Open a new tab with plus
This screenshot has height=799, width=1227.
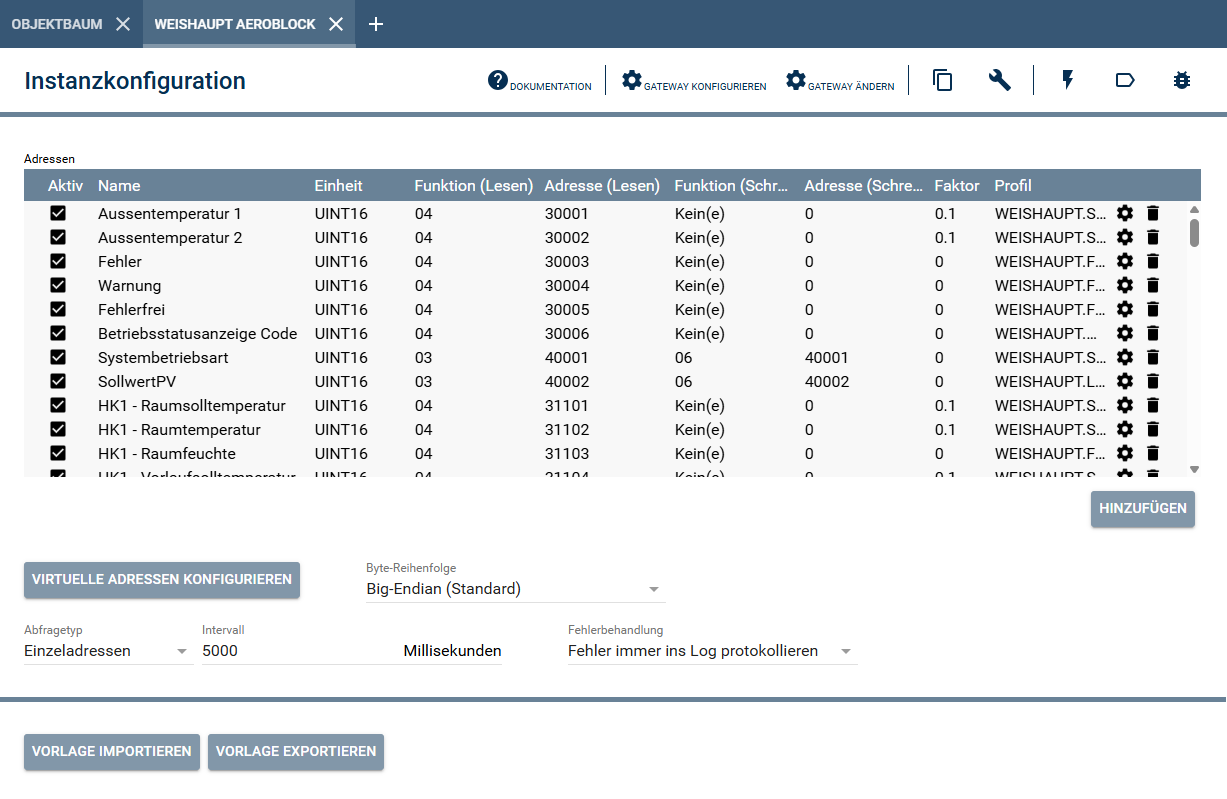376,24
